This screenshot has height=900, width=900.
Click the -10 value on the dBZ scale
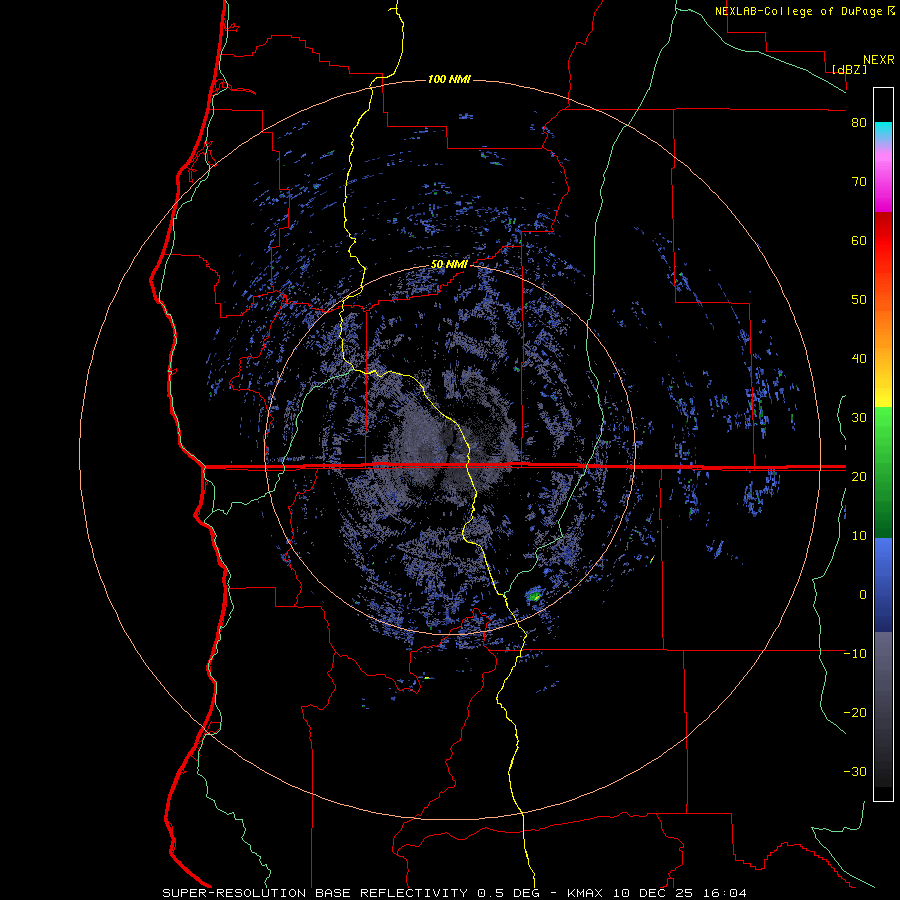[855, 653]
